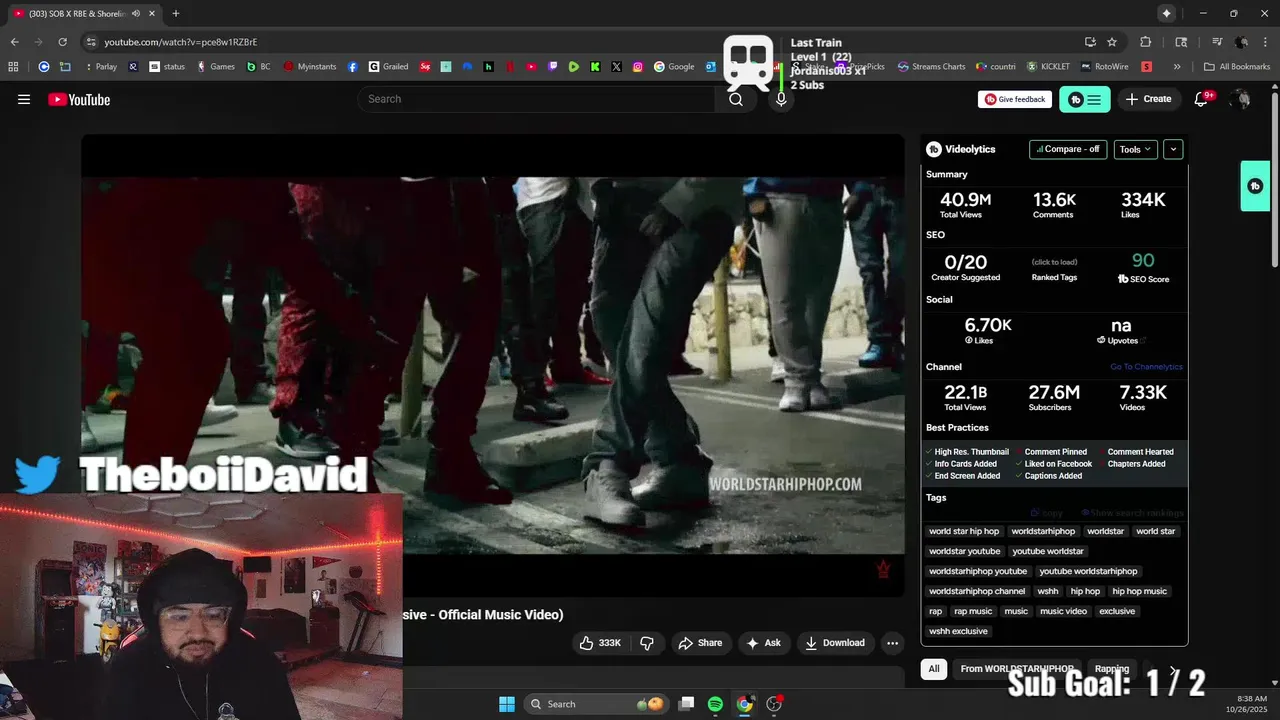Open the Chrome apps grid icon

13,67
